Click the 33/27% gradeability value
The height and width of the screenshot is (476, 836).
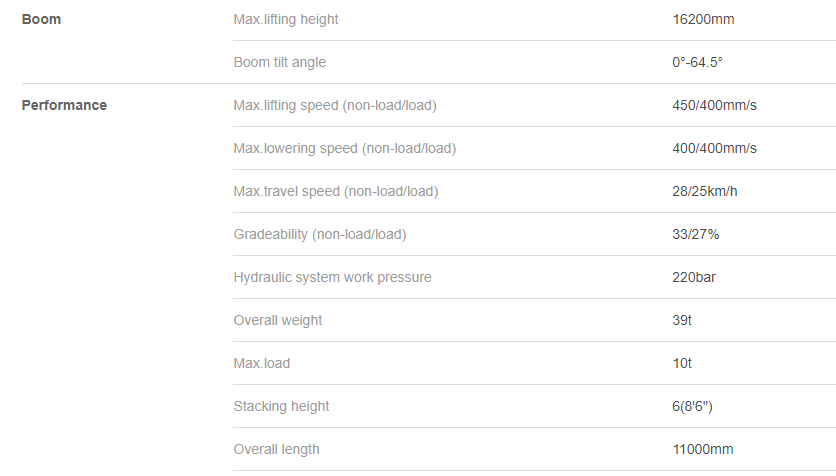pos(696,234)
